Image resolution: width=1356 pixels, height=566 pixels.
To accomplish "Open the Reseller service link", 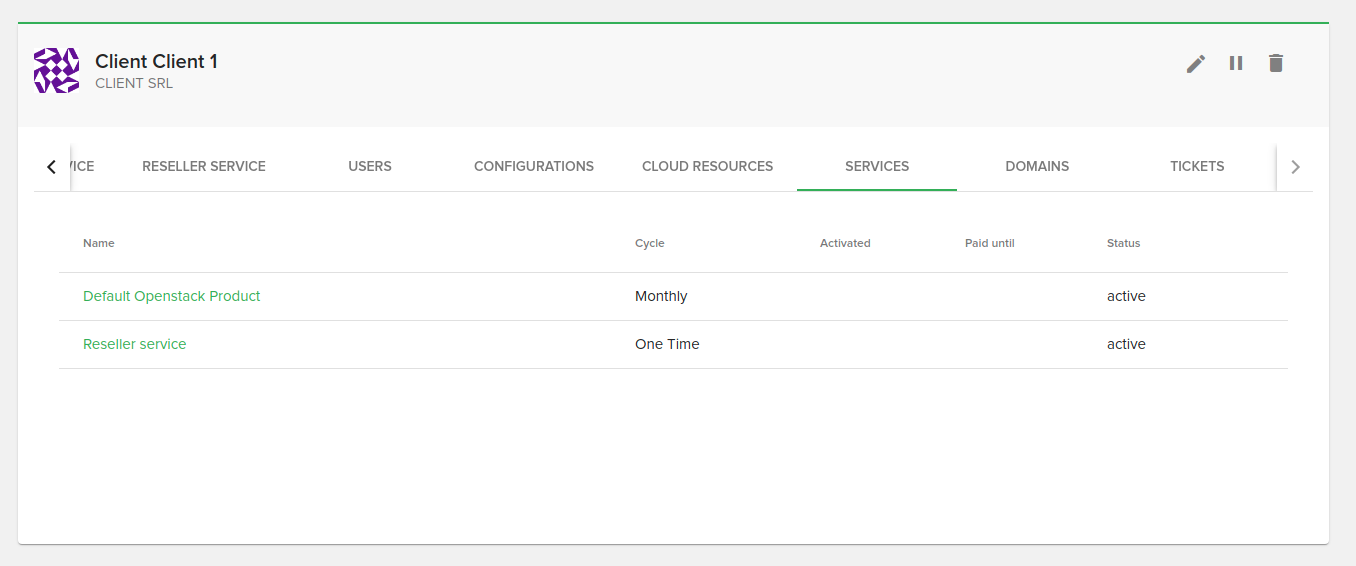I will 134,344.
